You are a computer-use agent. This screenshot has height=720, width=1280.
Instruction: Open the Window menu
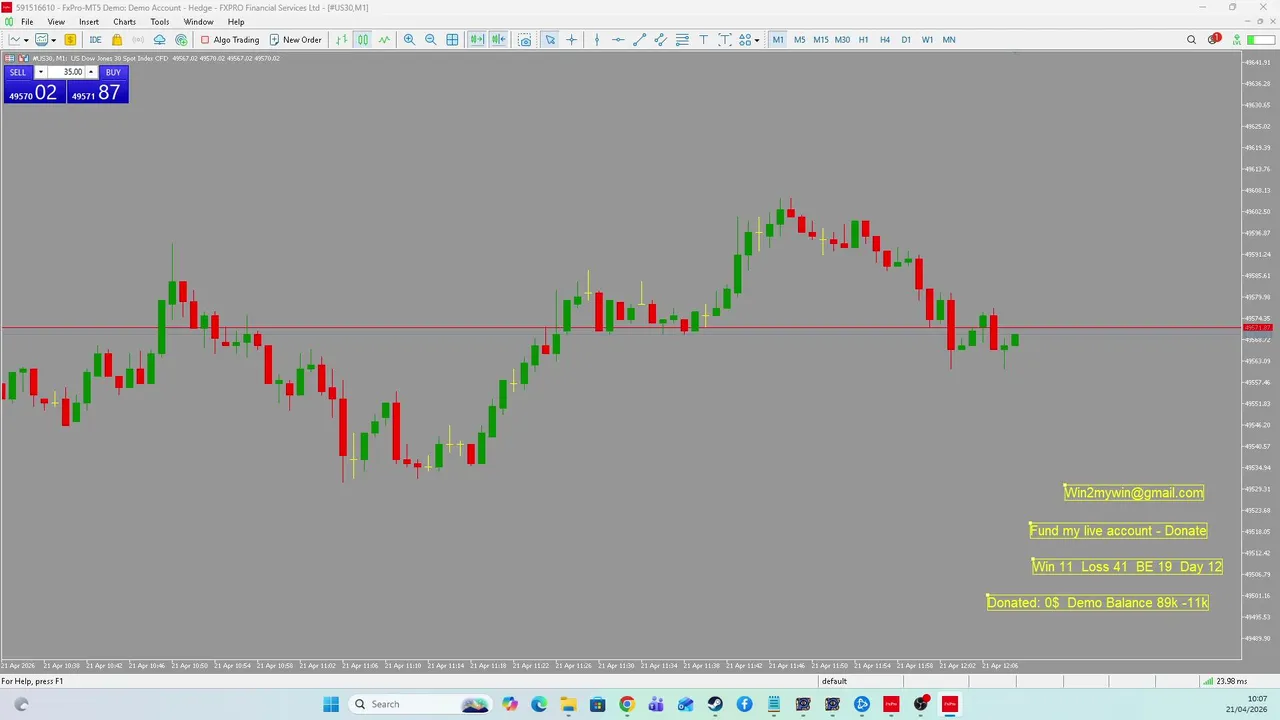[x=198, y=22]
